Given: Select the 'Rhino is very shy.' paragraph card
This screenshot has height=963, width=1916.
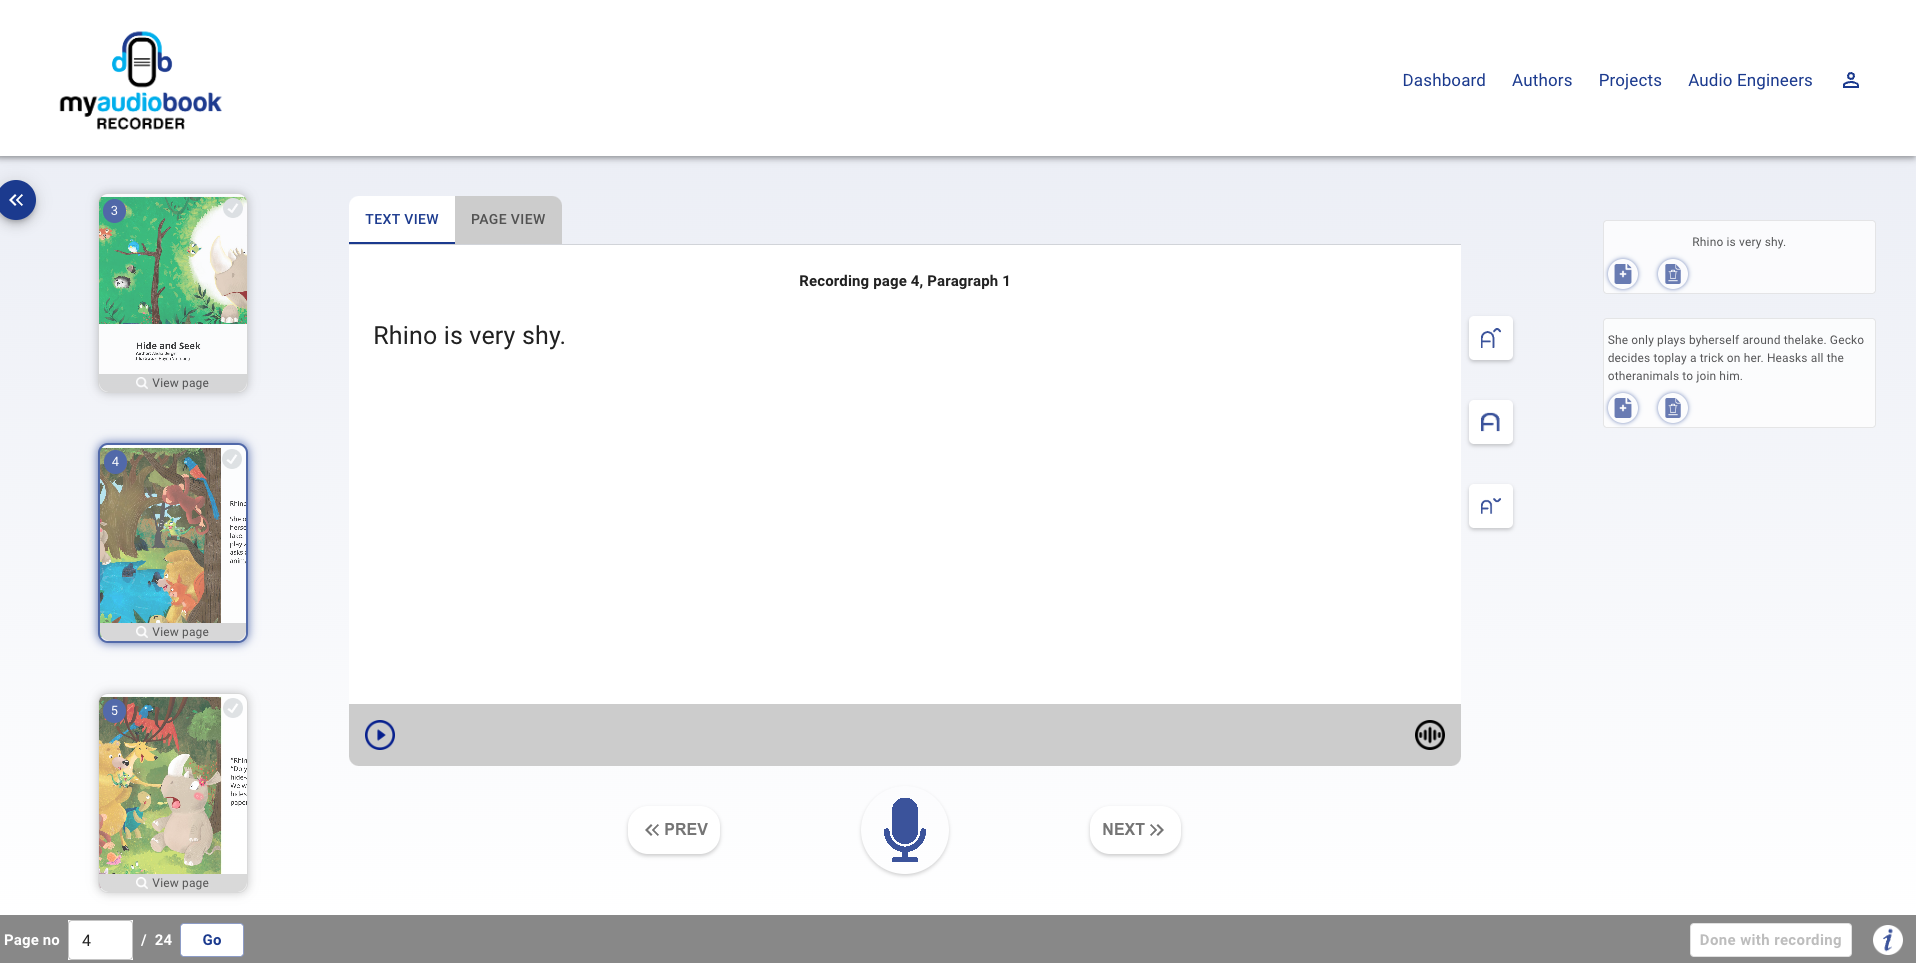Looking at the screenshot, I should (x=1739, y=257).
